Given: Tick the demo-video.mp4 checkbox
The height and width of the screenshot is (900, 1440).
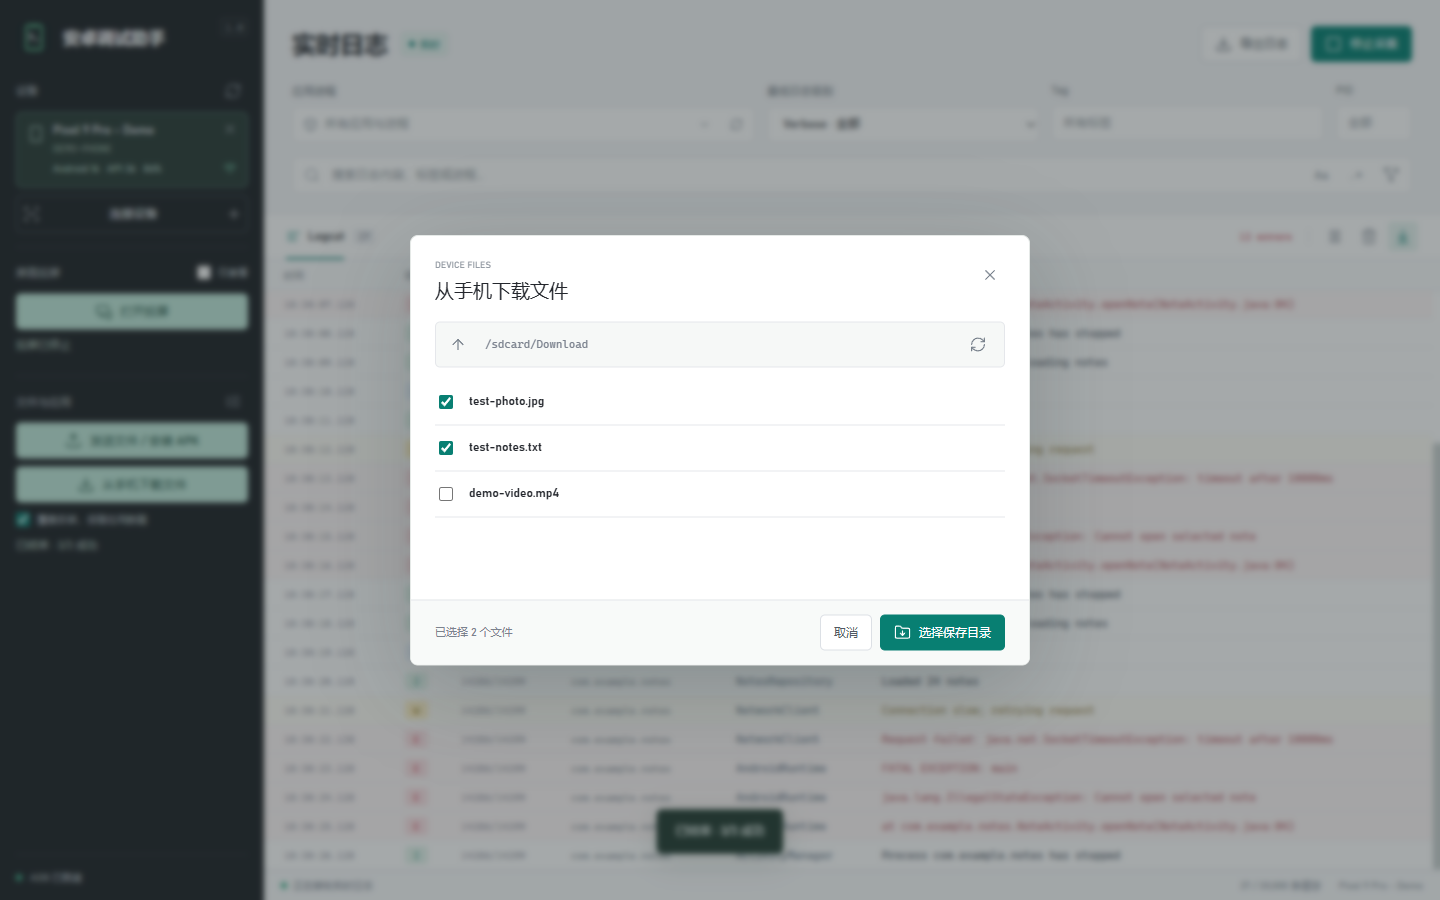Looking at the screenshot, I should pyautogui.click(x=446, y=494).
